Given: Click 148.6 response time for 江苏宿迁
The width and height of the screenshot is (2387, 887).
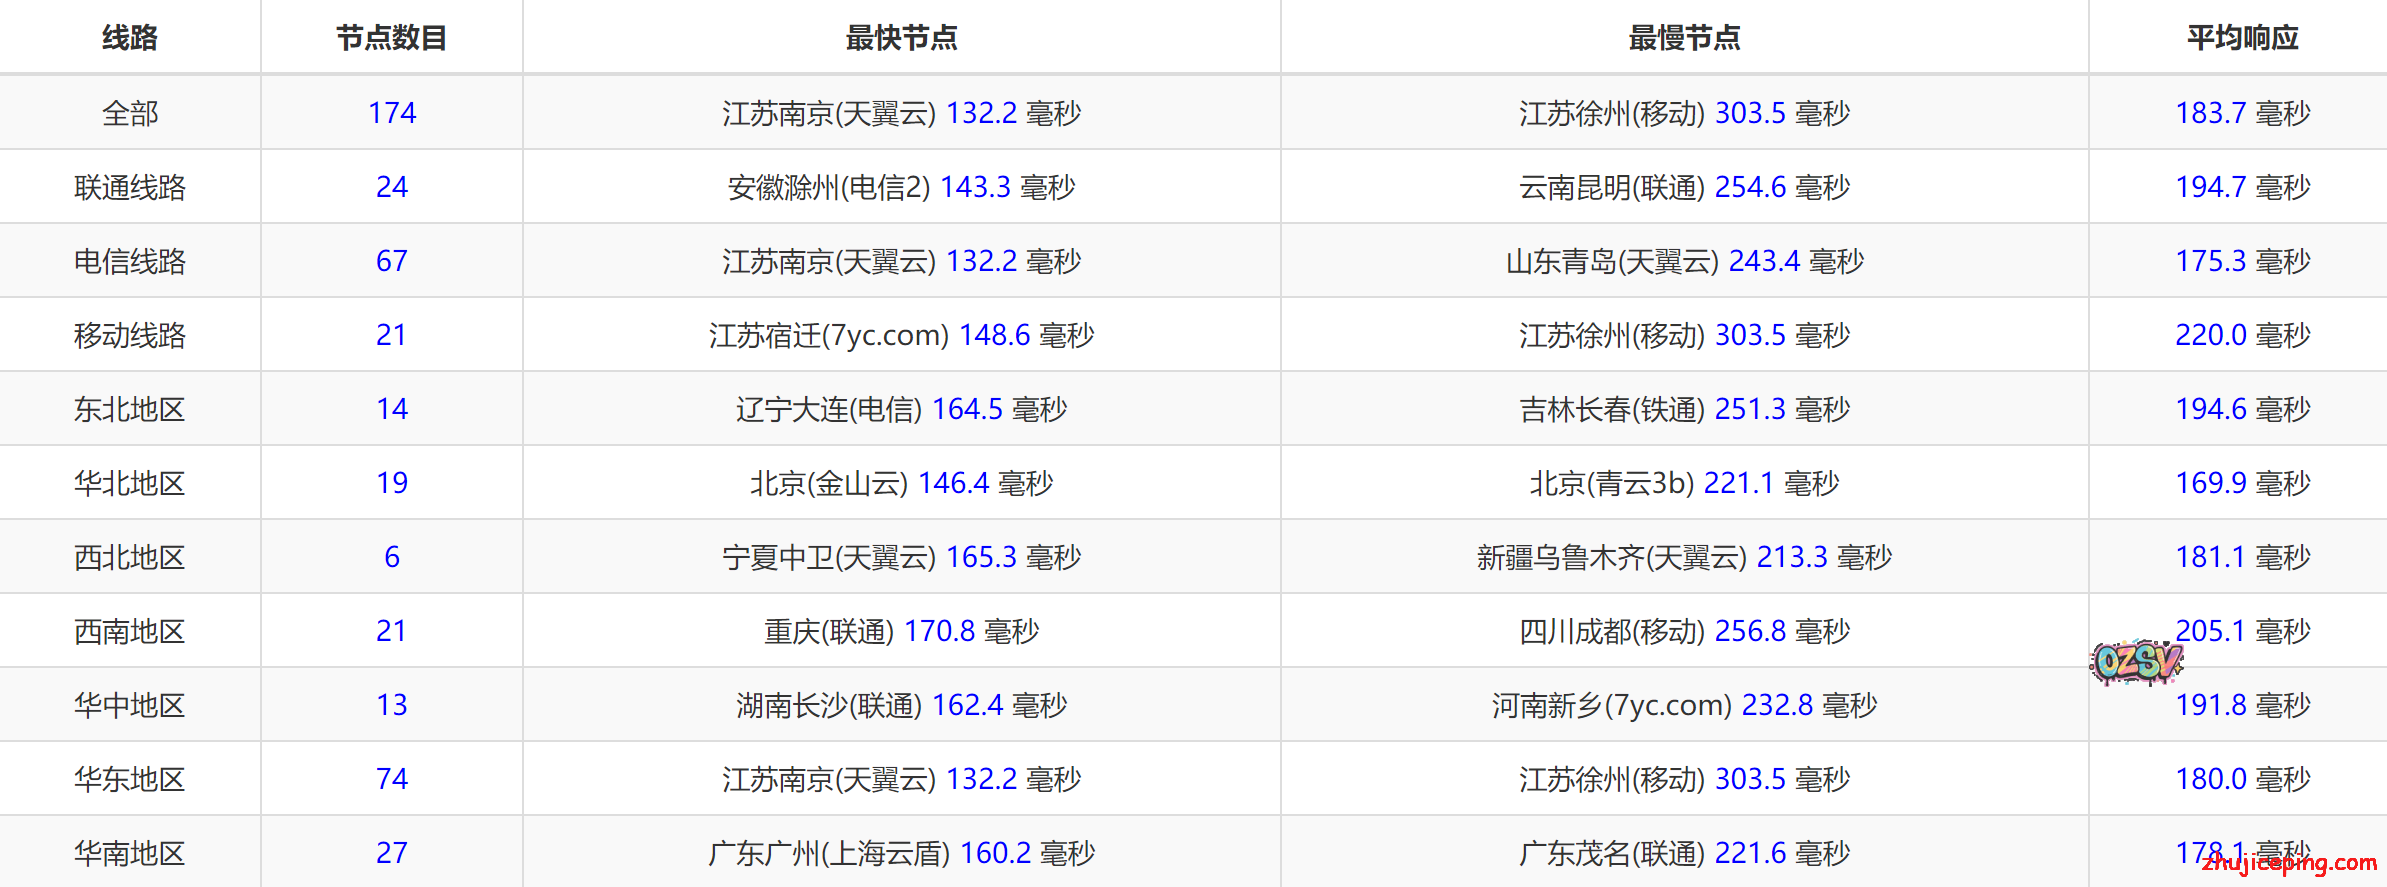Looking at the screenshot, I should click(x=994, y=335).
